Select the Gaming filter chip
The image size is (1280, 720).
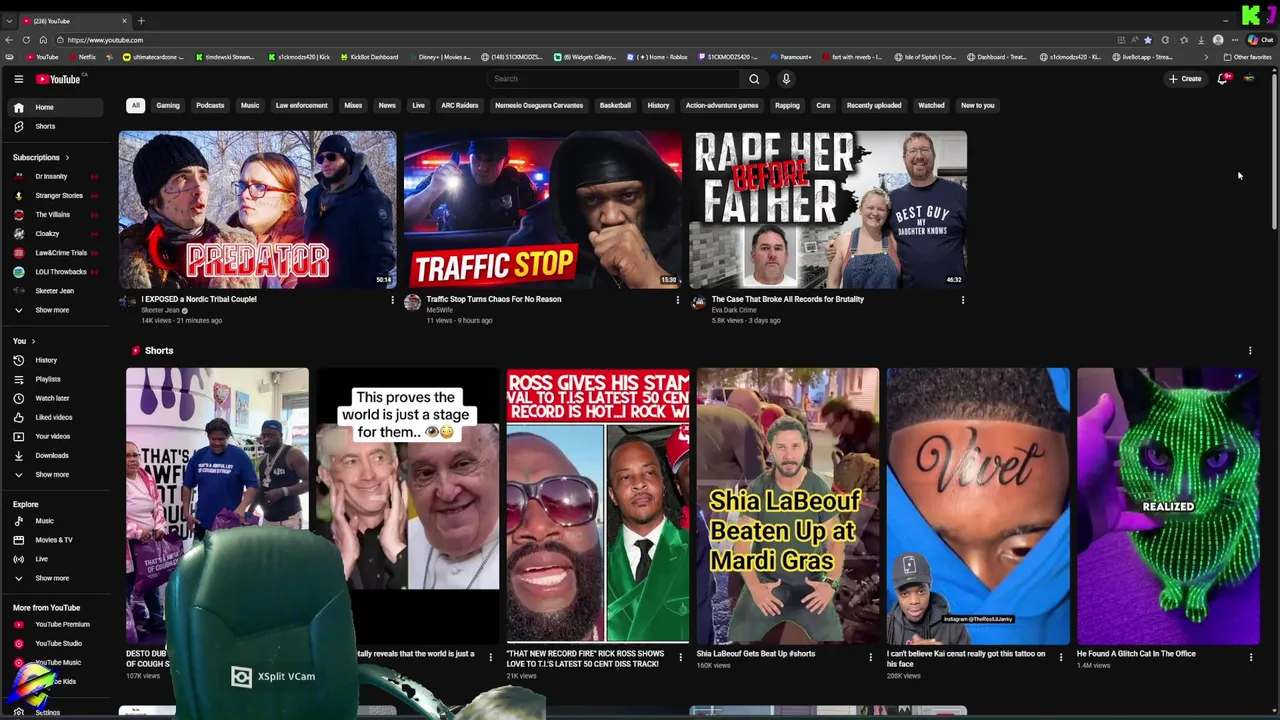(168, 105)
